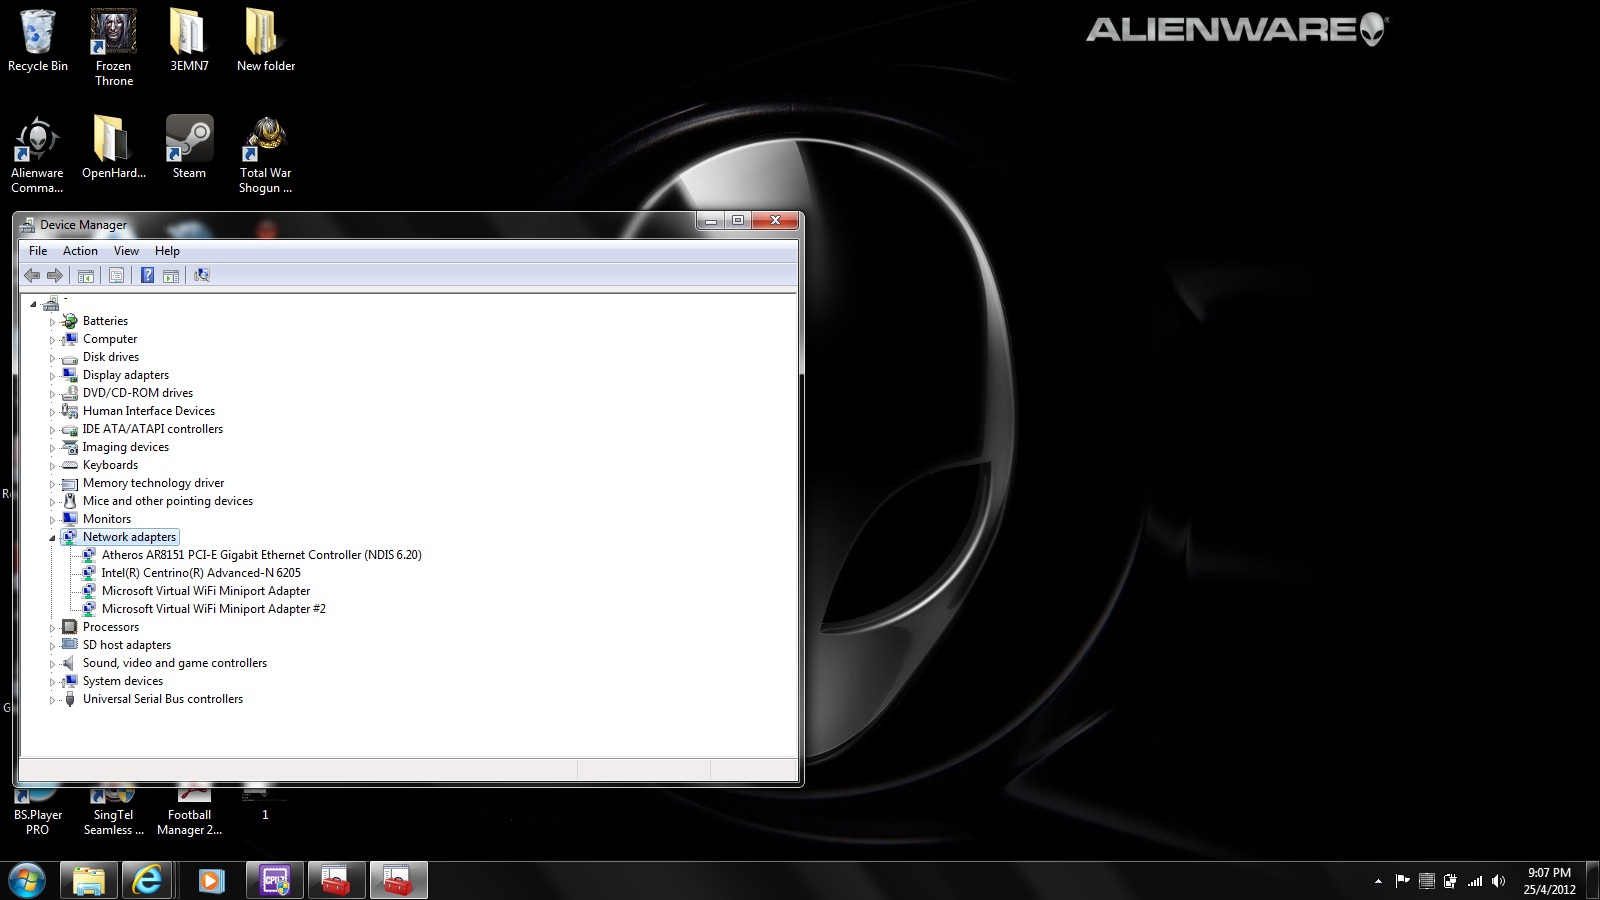1600x900 pixels.
Task: Show hidden tray icons arrow
Action: coord(1378,881)
